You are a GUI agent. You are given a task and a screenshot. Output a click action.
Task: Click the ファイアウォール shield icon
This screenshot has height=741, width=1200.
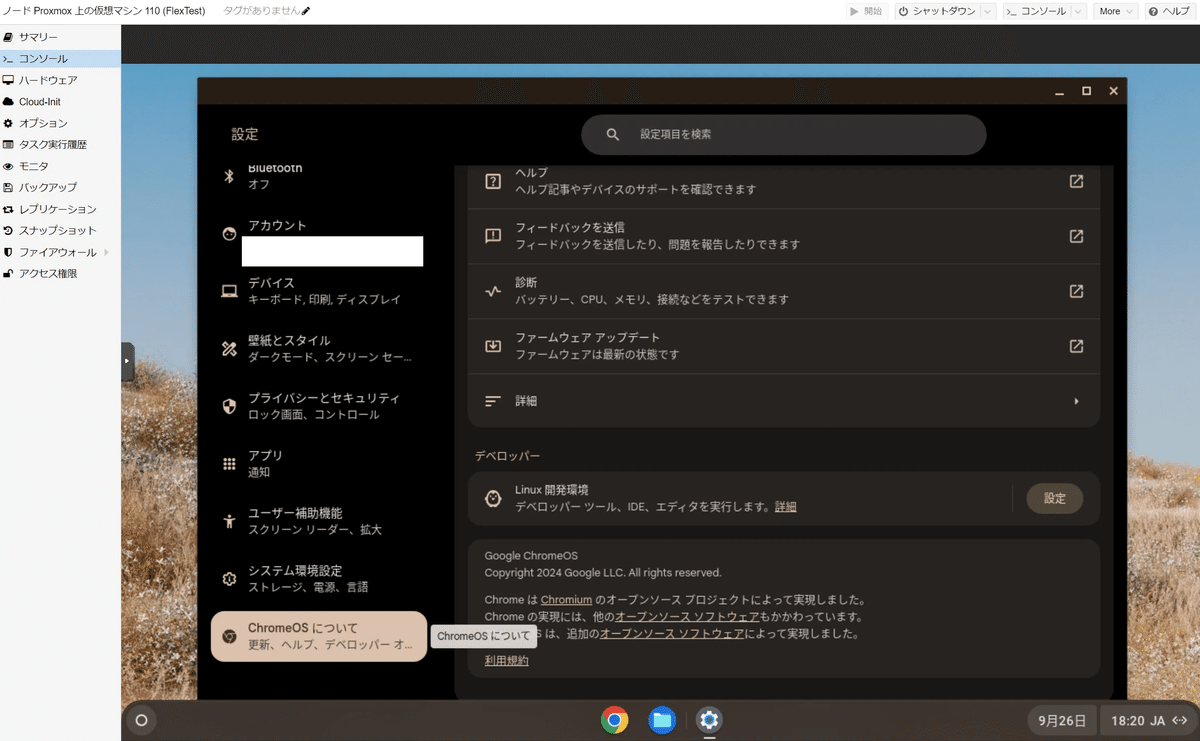8,252
